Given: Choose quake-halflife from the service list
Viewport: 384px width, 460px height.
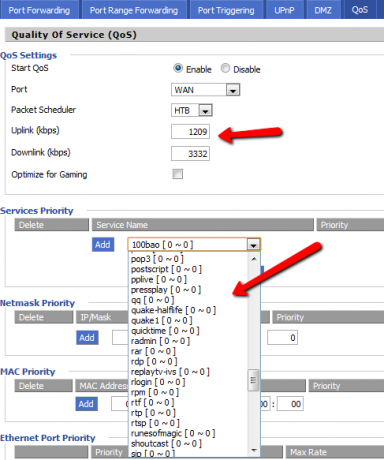Looking at the screenshot, I should (173, 310).
